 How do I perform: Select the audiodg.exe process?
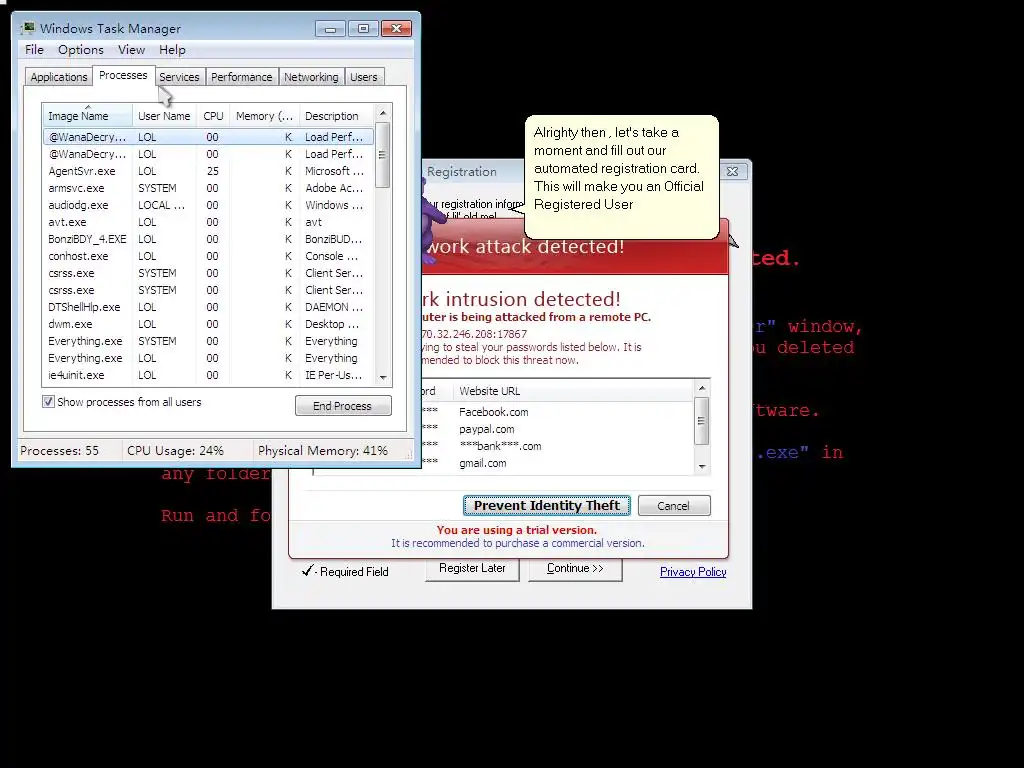pos(208,205)
